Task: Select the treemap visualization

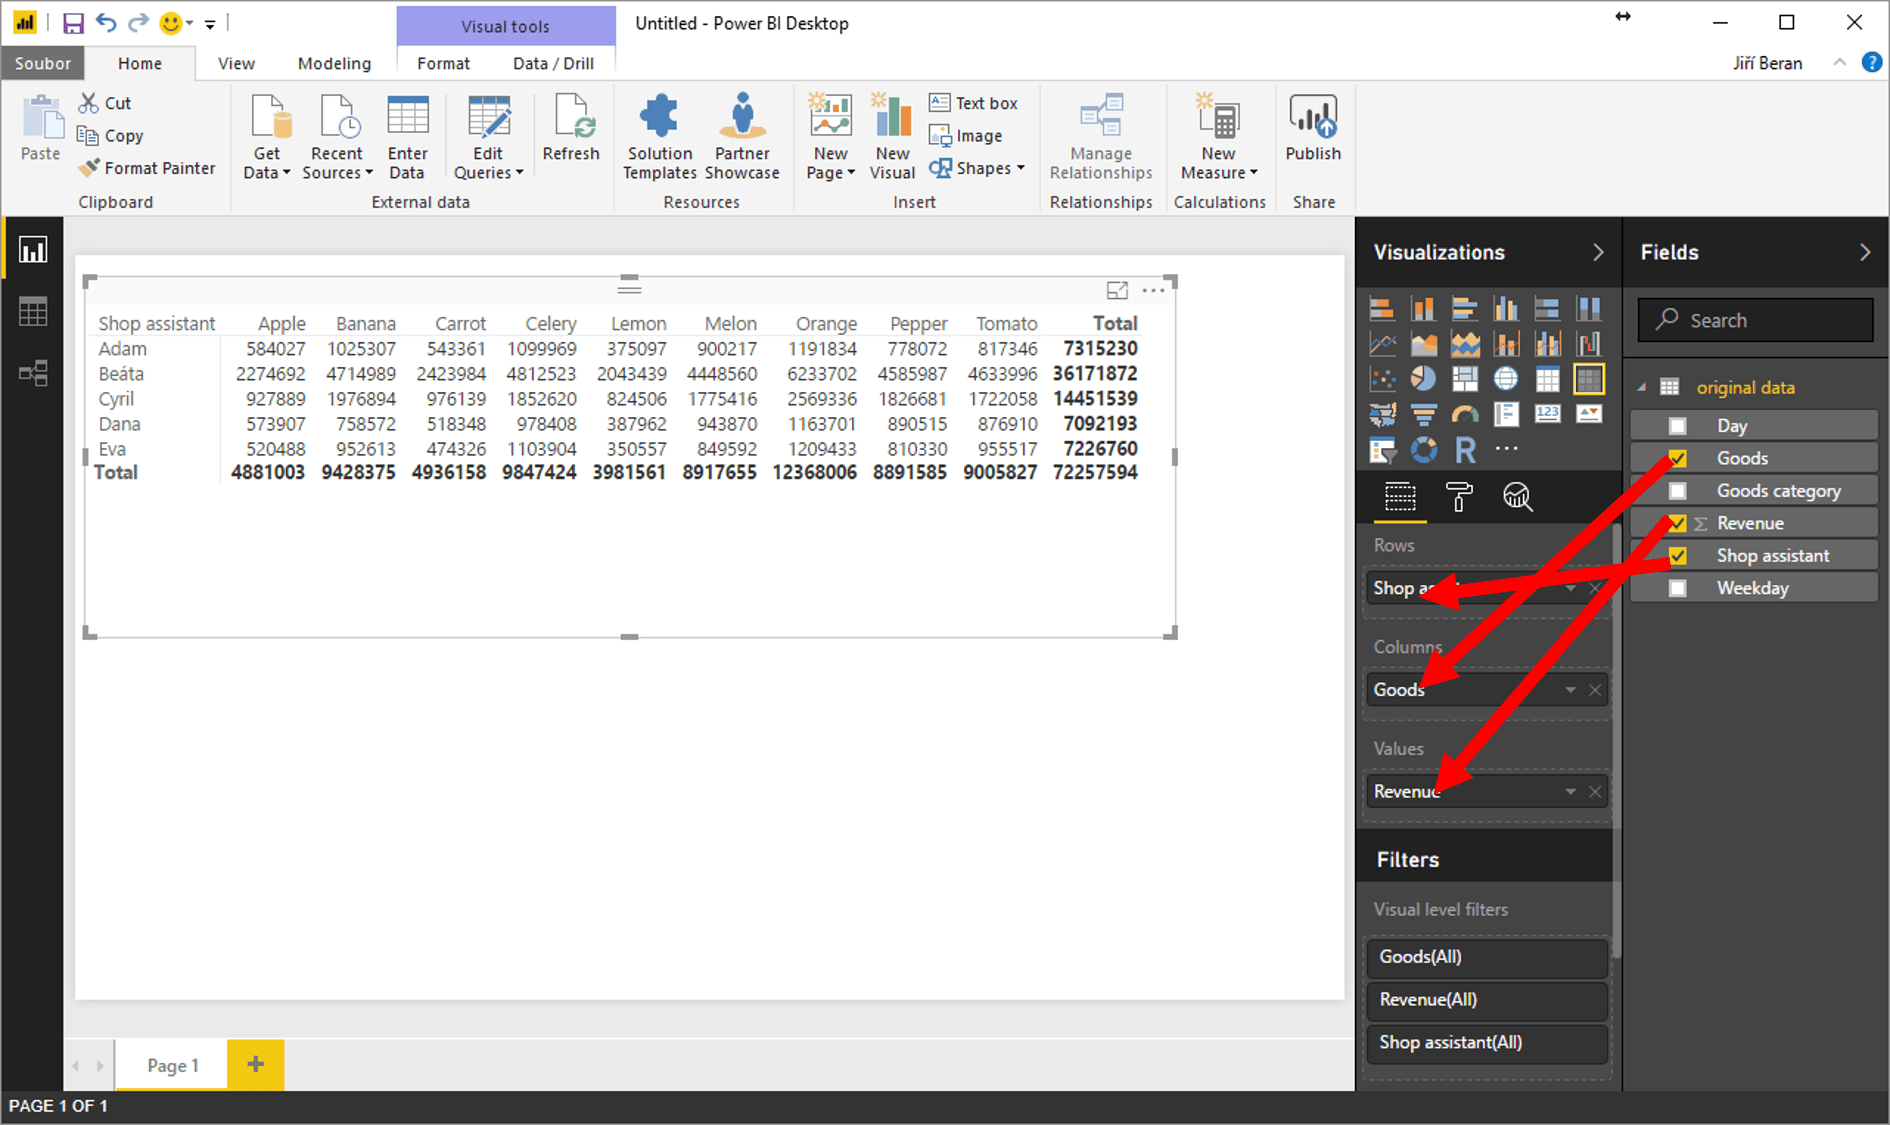Action: (1464, 380)
